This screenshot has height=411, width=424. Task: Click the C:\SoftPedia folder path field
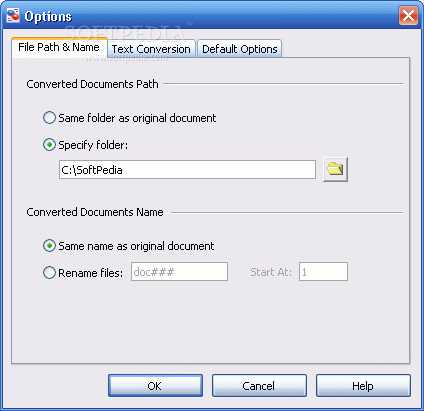click(x=187, y=170)
